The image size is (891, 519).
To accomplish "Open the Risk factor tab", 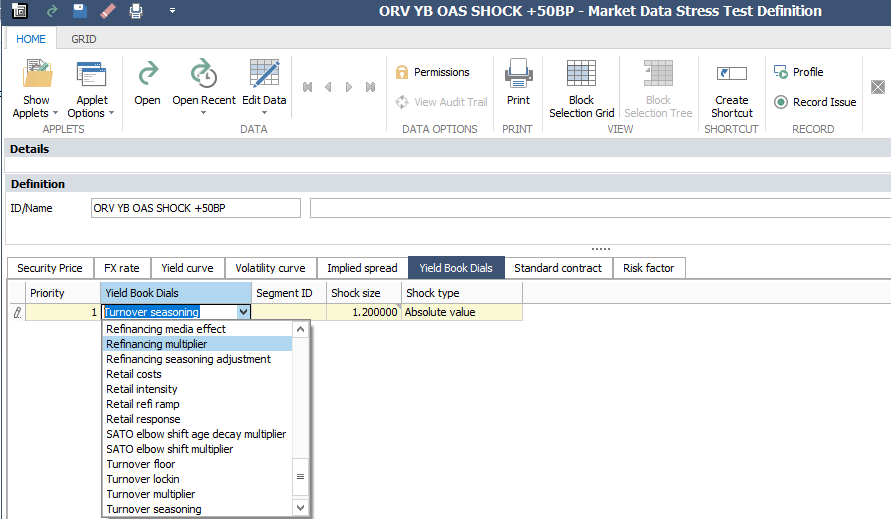I will [x=649, y=268].
